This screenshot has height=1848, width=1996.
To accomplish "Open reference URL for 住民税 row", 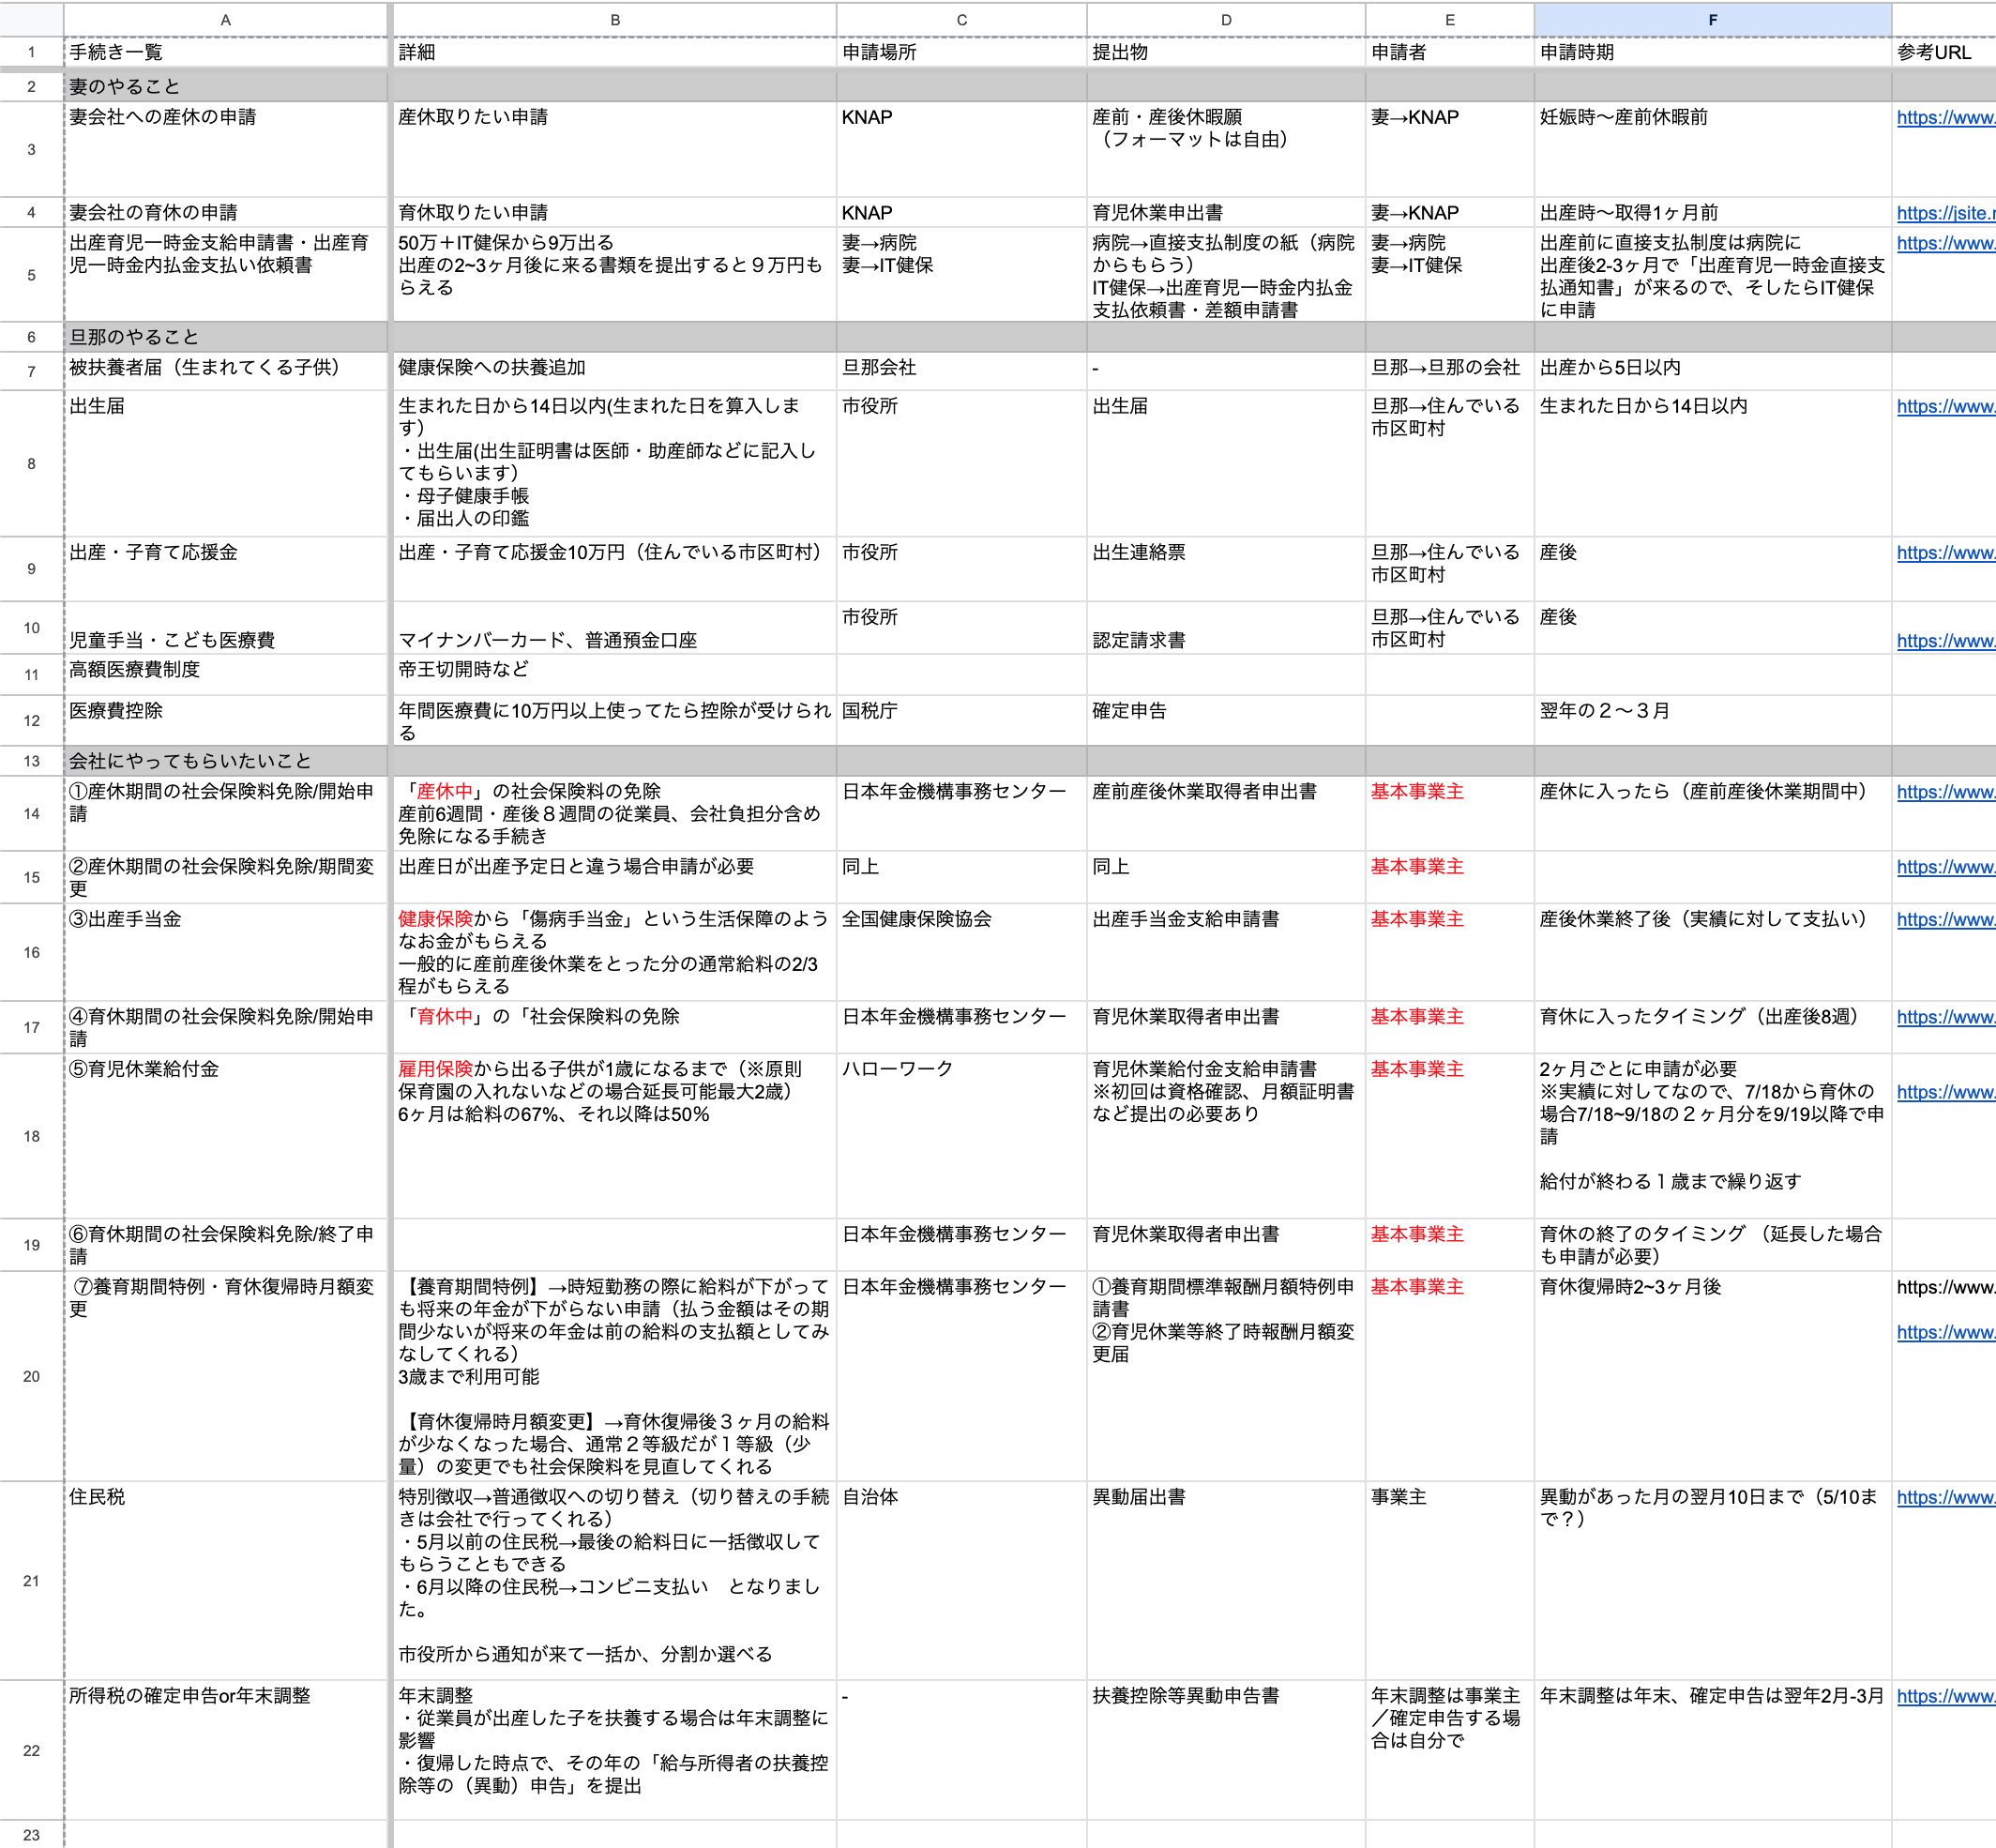I will 1945,1497.
